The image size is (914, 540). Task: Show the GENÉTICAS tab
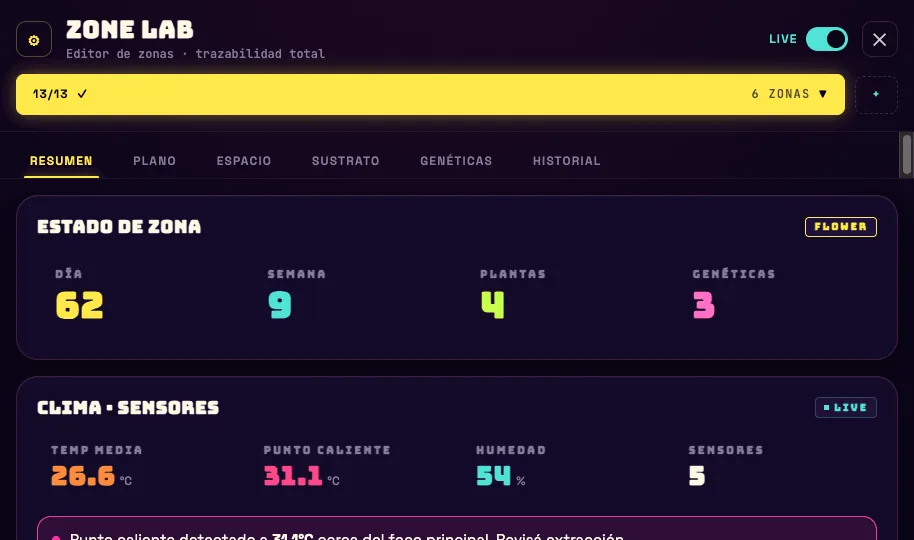click(456, 161)
